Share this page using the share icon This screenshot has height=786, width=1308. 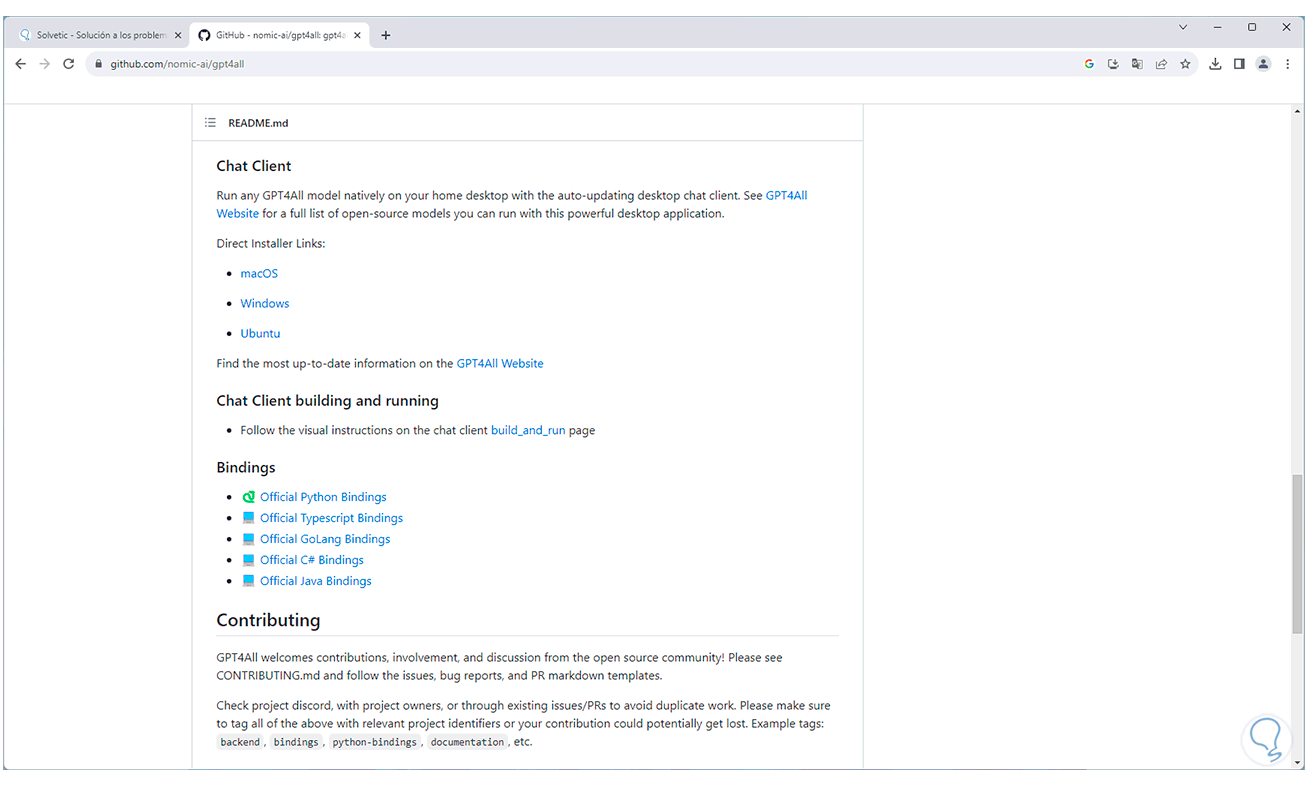coord(1161,64)
